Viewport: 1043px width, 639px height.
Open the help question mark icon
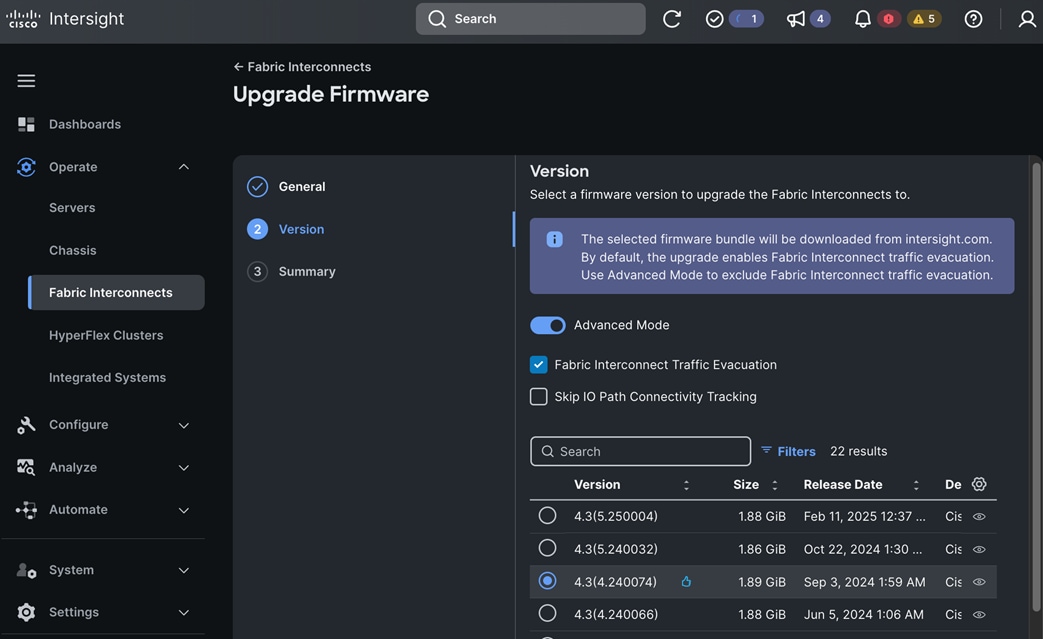973,19
